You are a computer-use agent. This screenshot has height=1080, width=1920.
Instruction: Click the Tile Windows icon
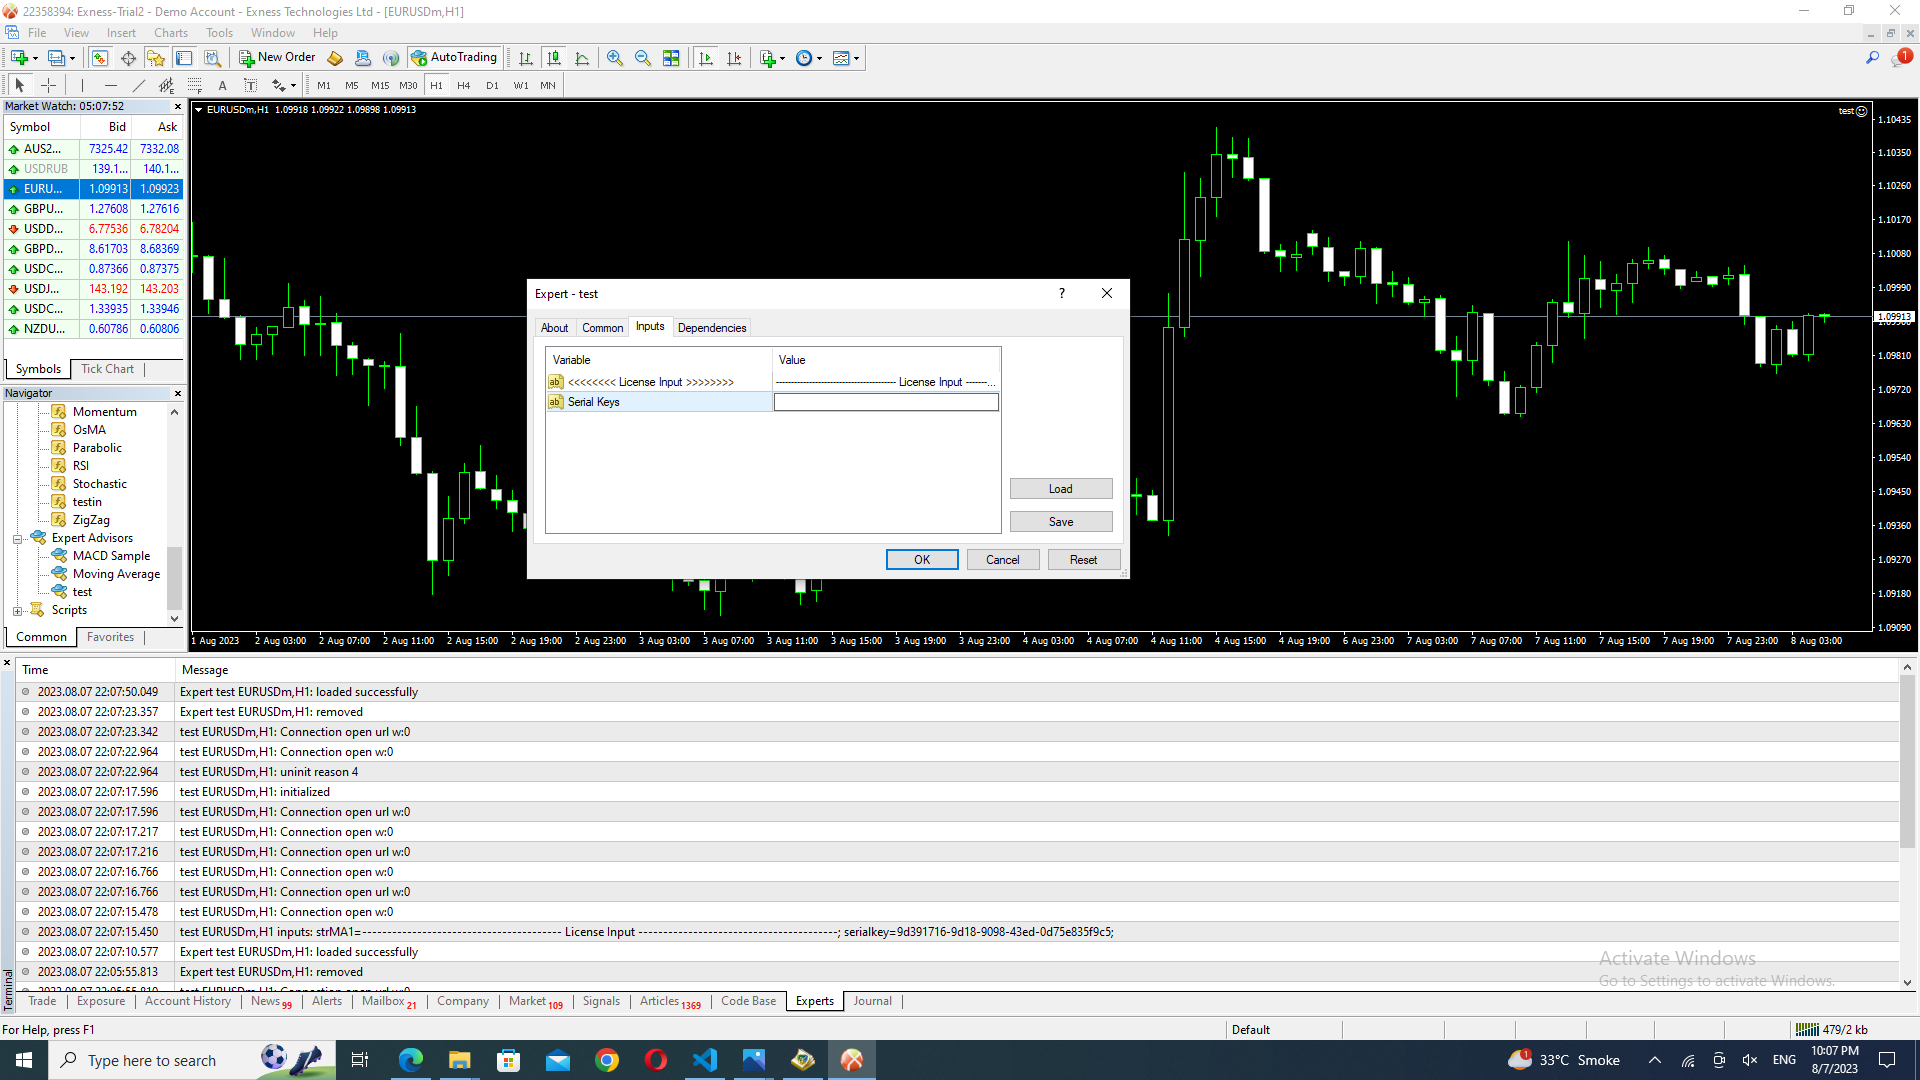pyautogui.click(x=671, y=58)
